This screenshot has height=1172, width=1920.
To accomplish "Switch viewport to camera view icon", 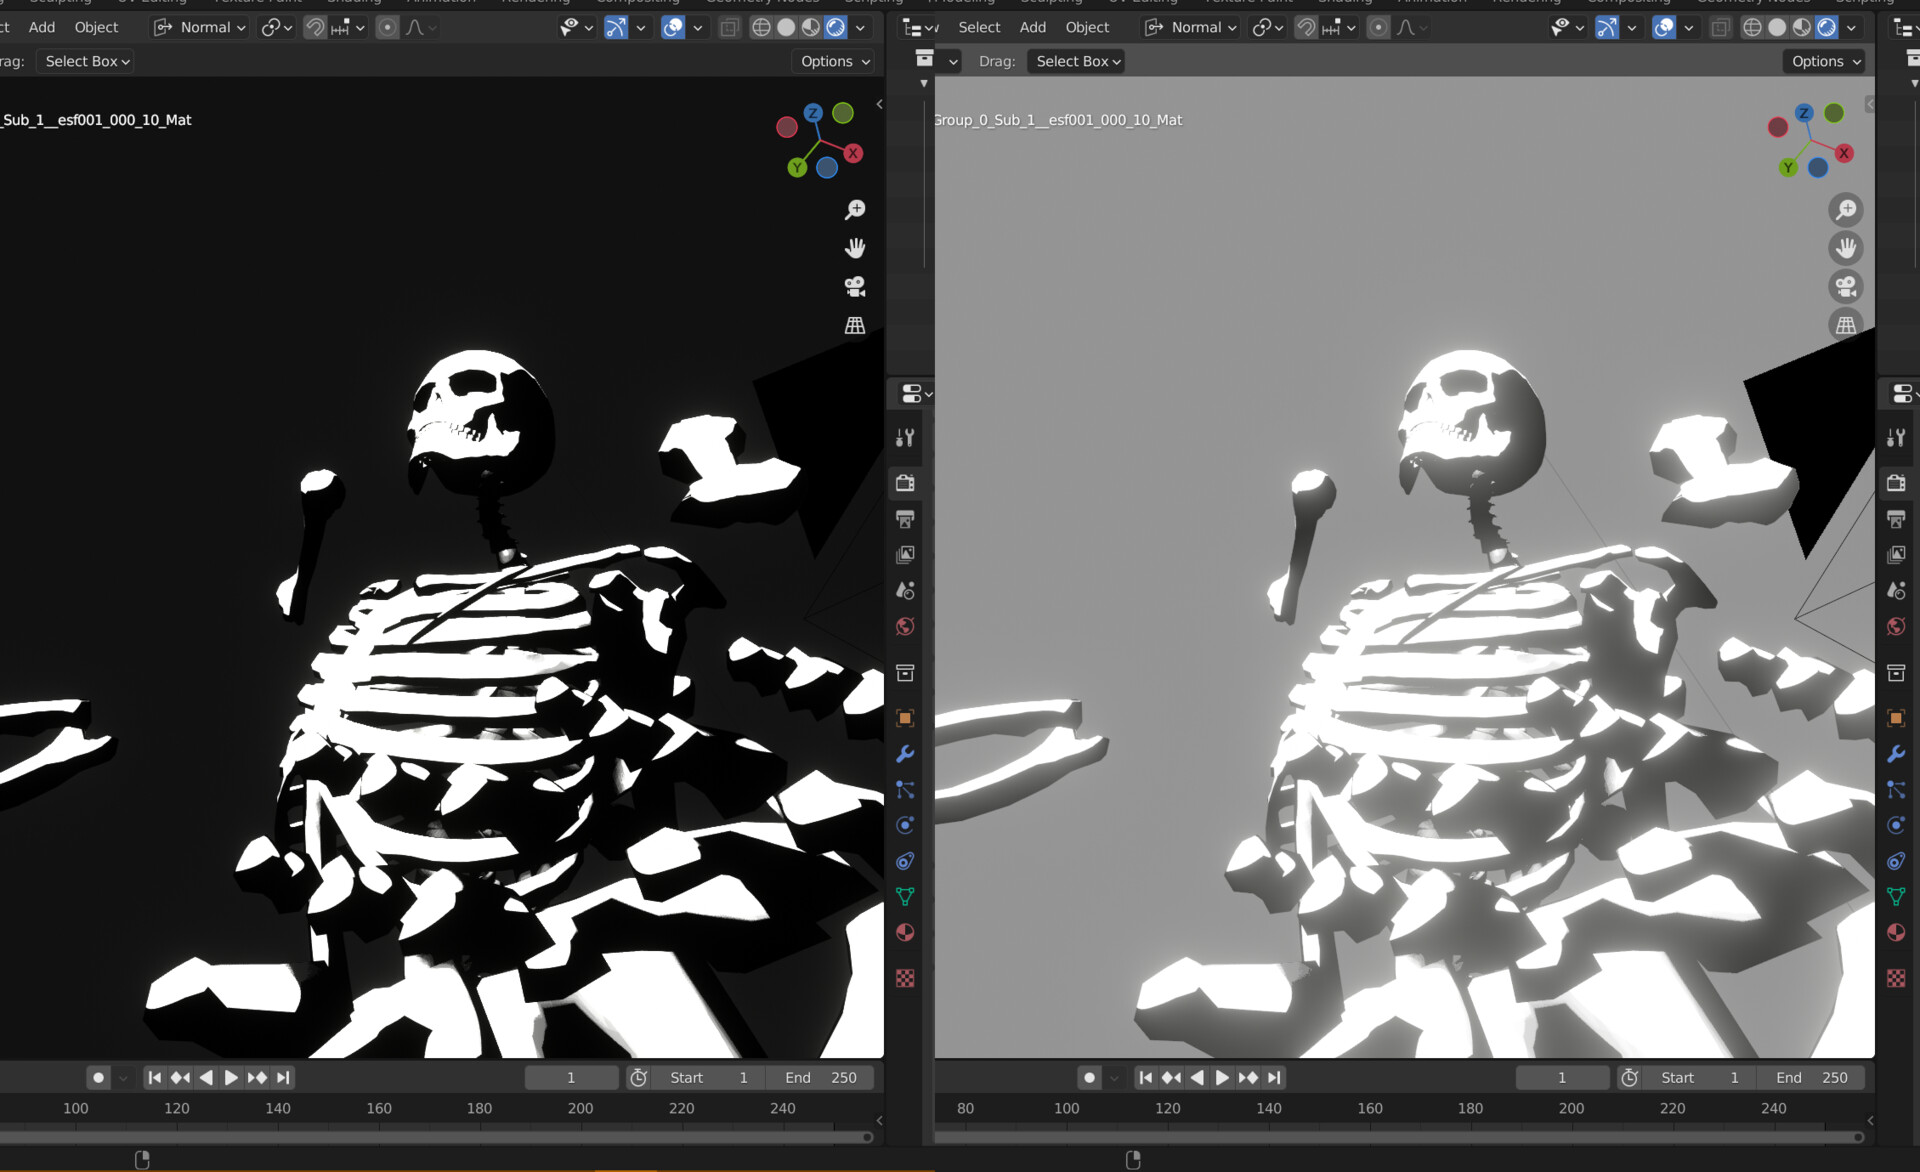I will pyautogui.click(x=855, y=287).
